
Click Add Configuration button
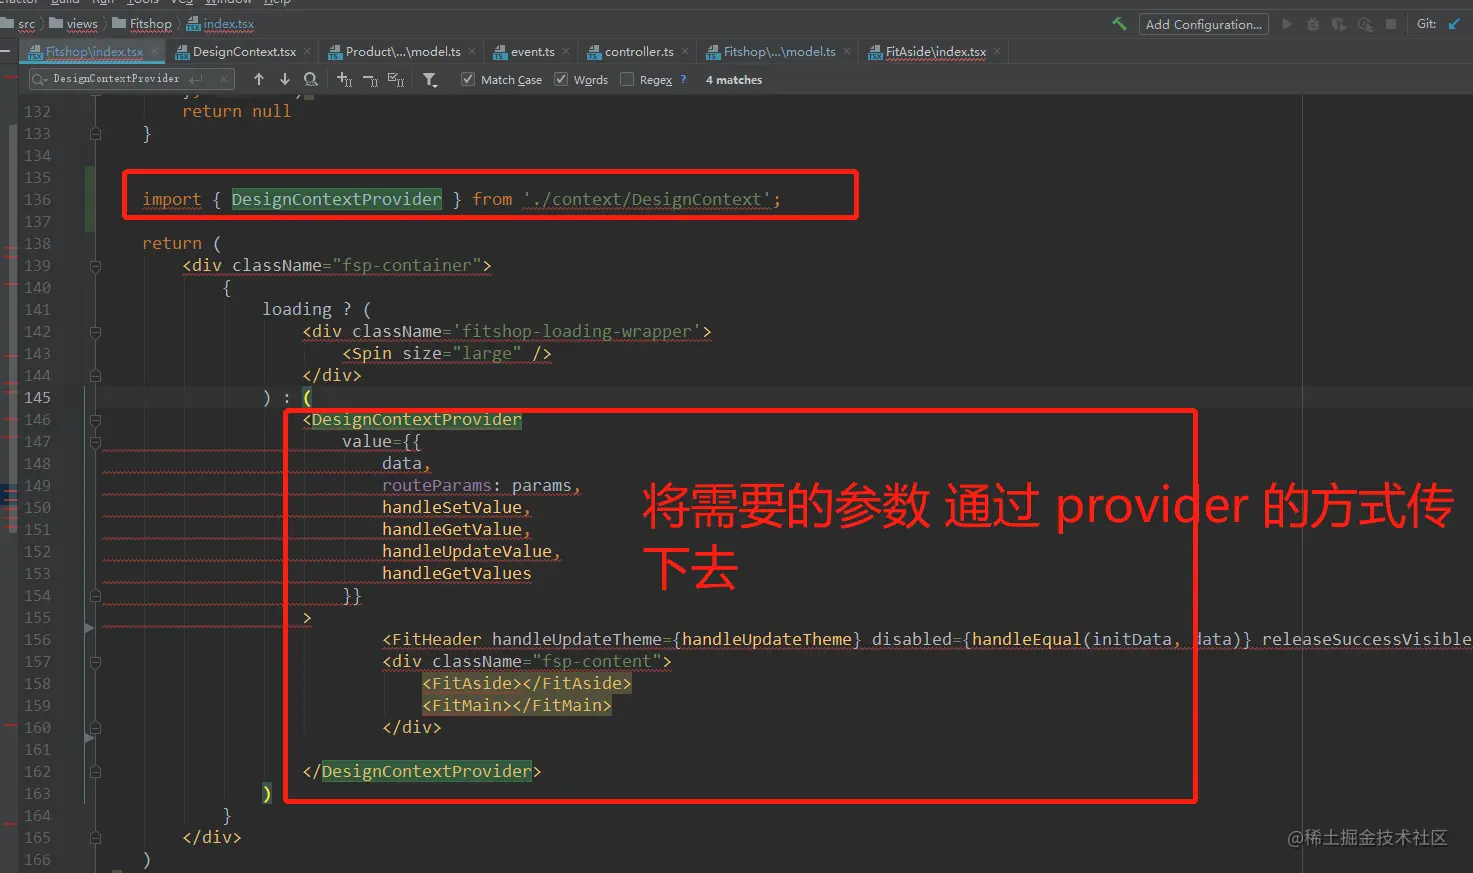click(x=1204, y=24)
